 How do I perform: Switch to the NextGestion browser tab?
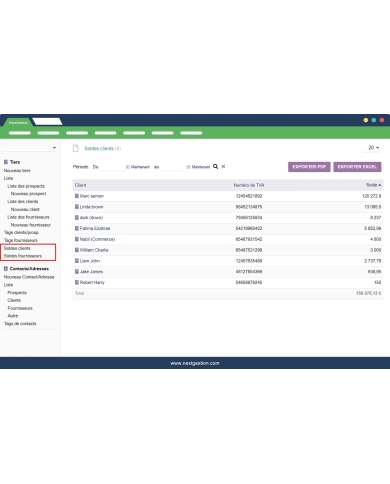tap(18, 122)
